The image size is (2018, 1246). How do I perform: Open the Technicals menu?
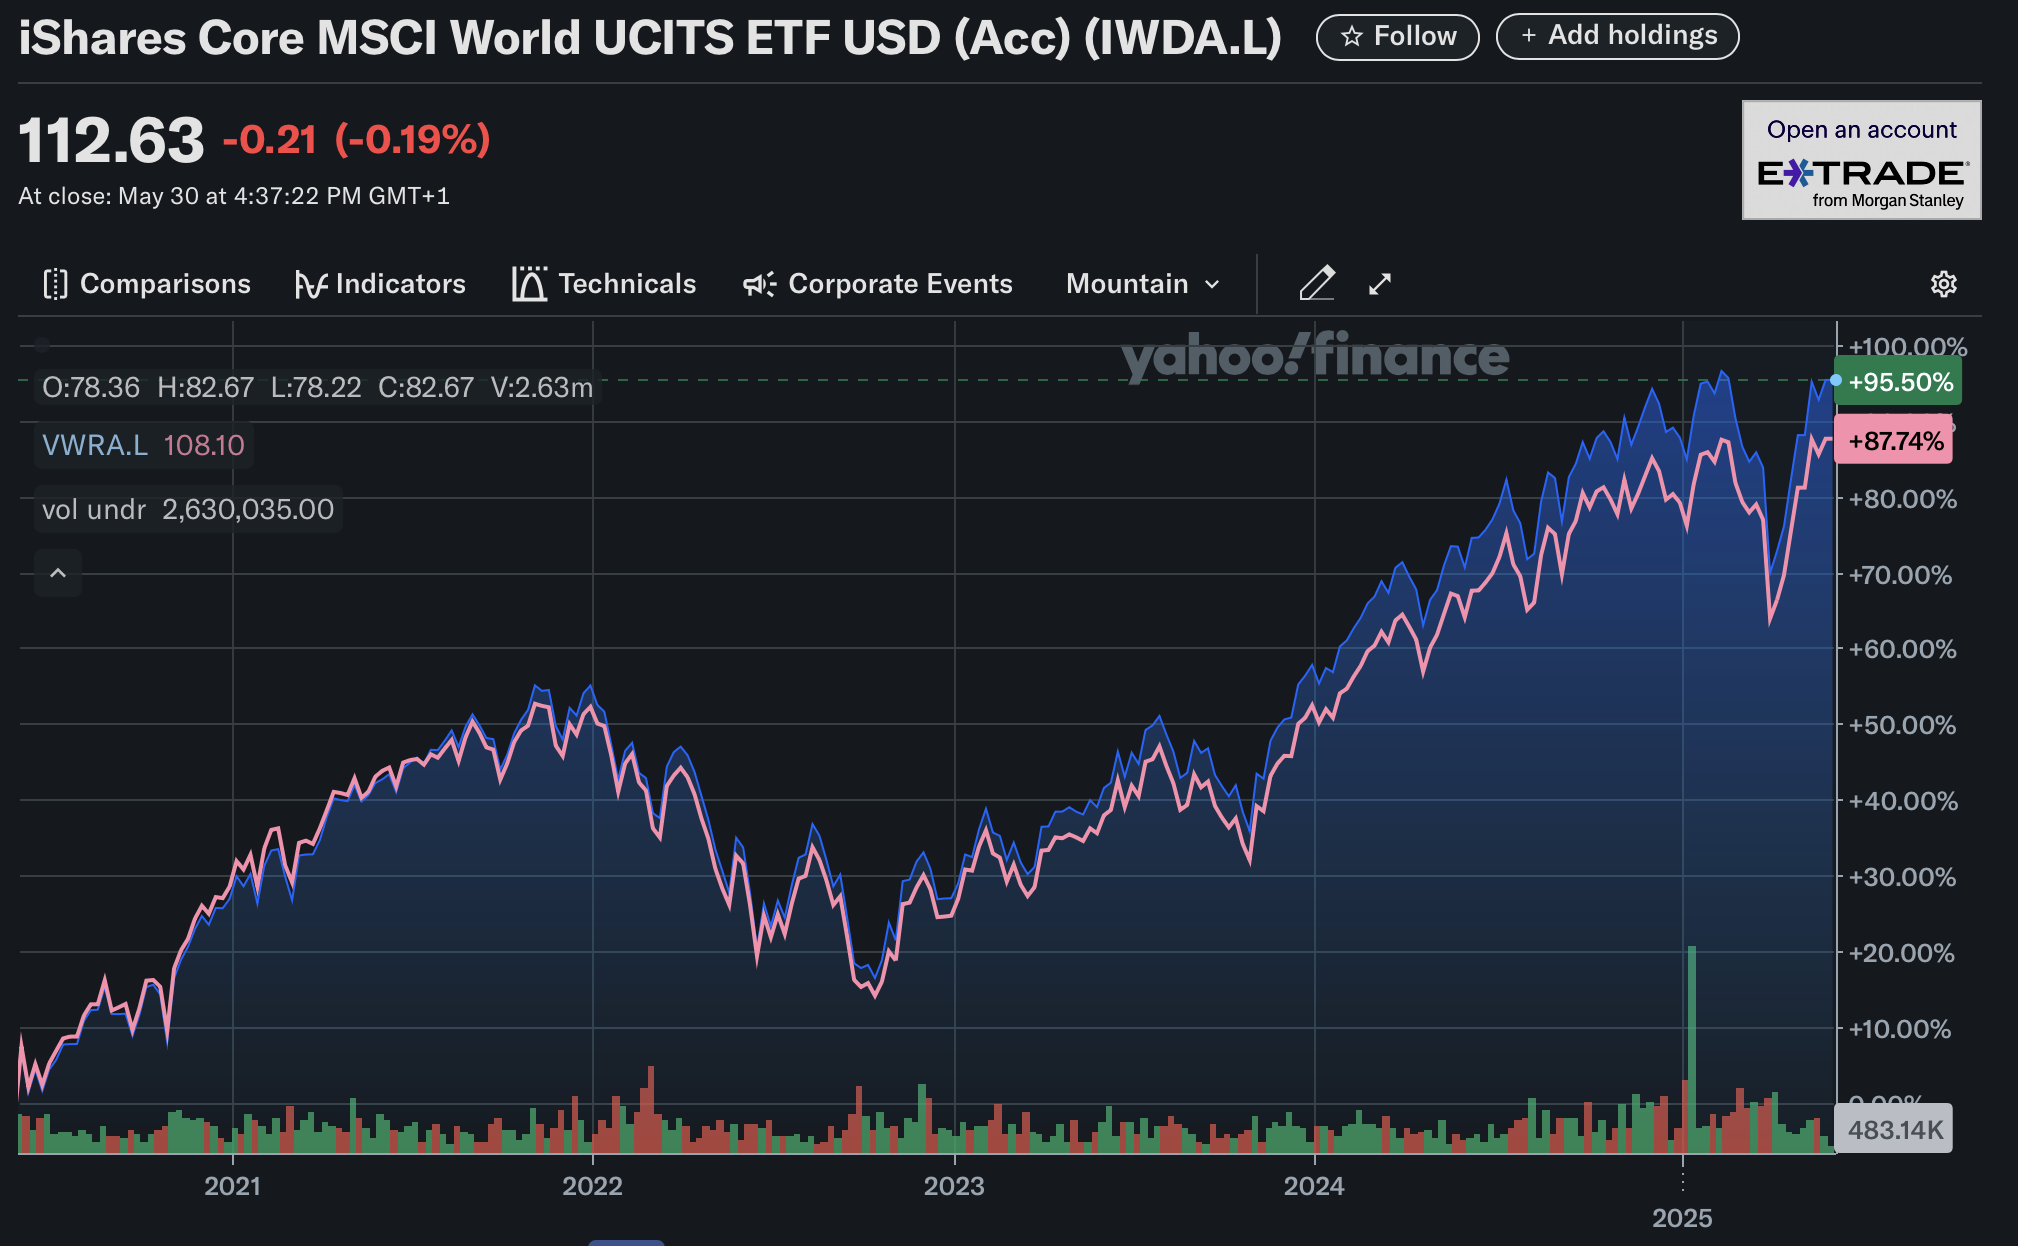point(626,284)
